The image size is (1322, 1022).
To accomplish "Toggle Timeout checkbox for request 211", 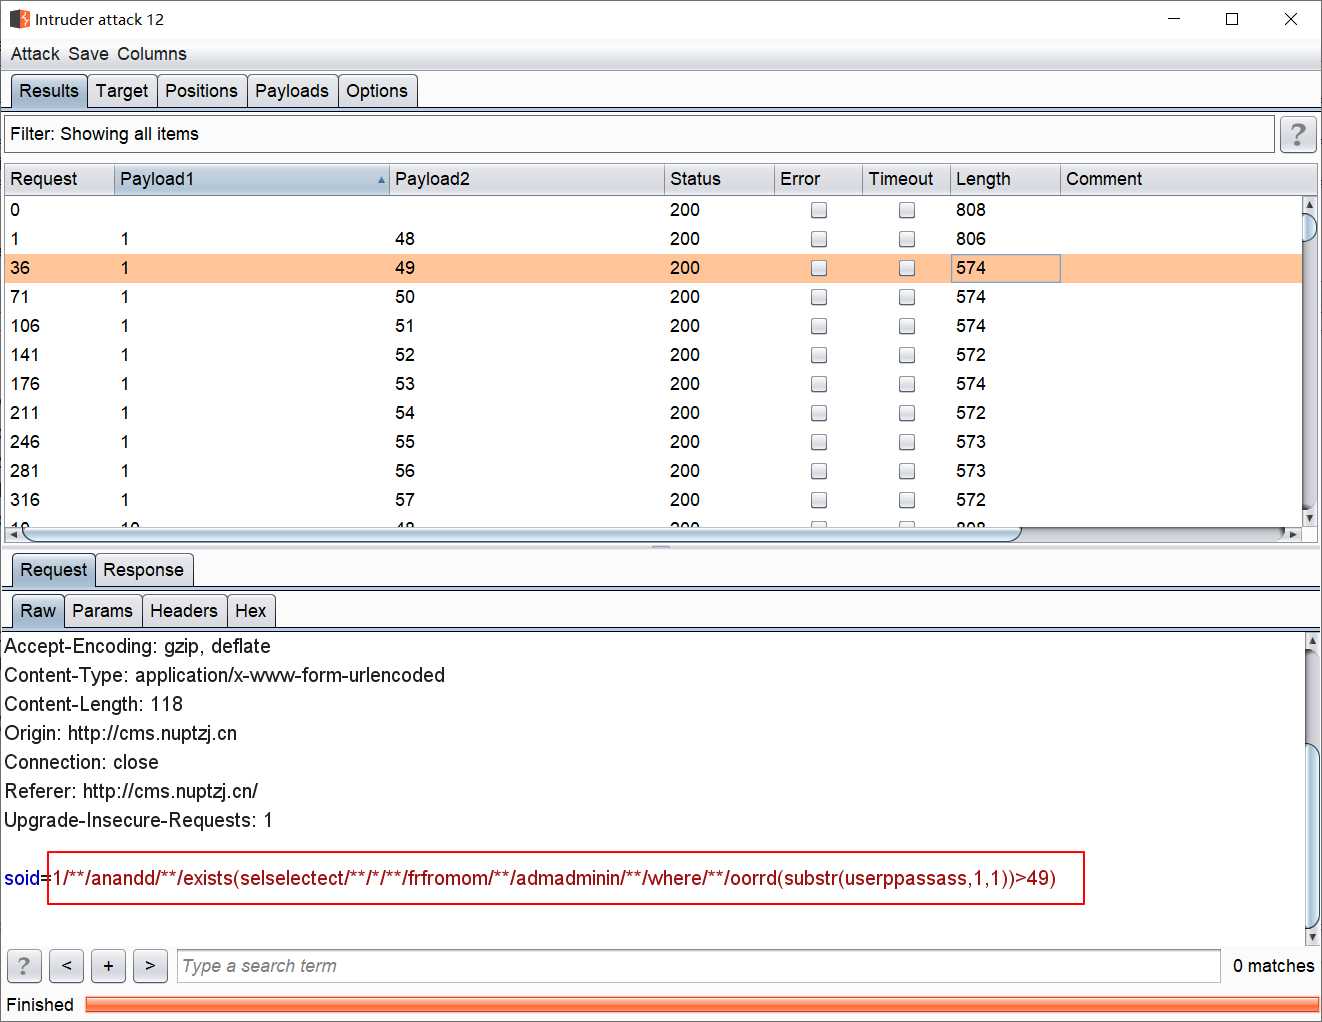I will 907,413.
